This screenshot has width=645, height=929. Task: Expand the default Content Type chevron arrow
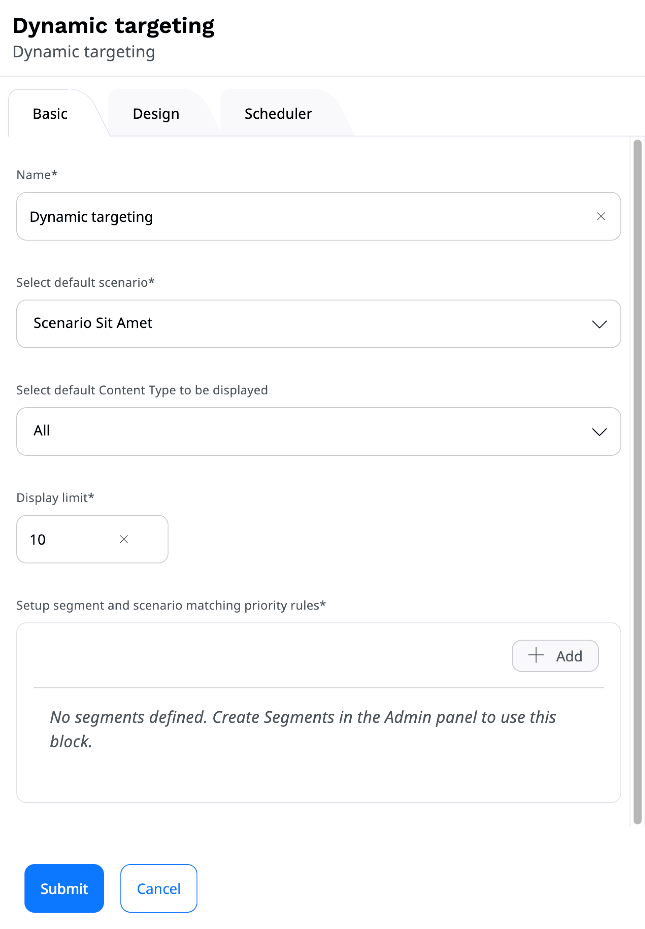click(x=599, y=431)
